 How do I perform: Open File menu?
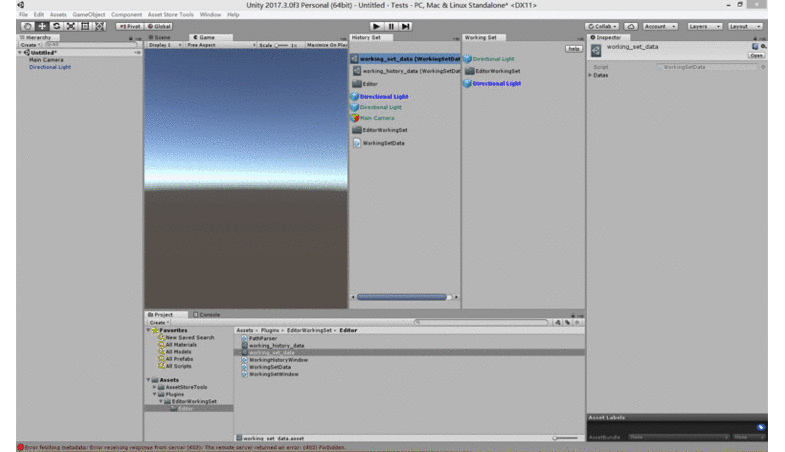23,15
